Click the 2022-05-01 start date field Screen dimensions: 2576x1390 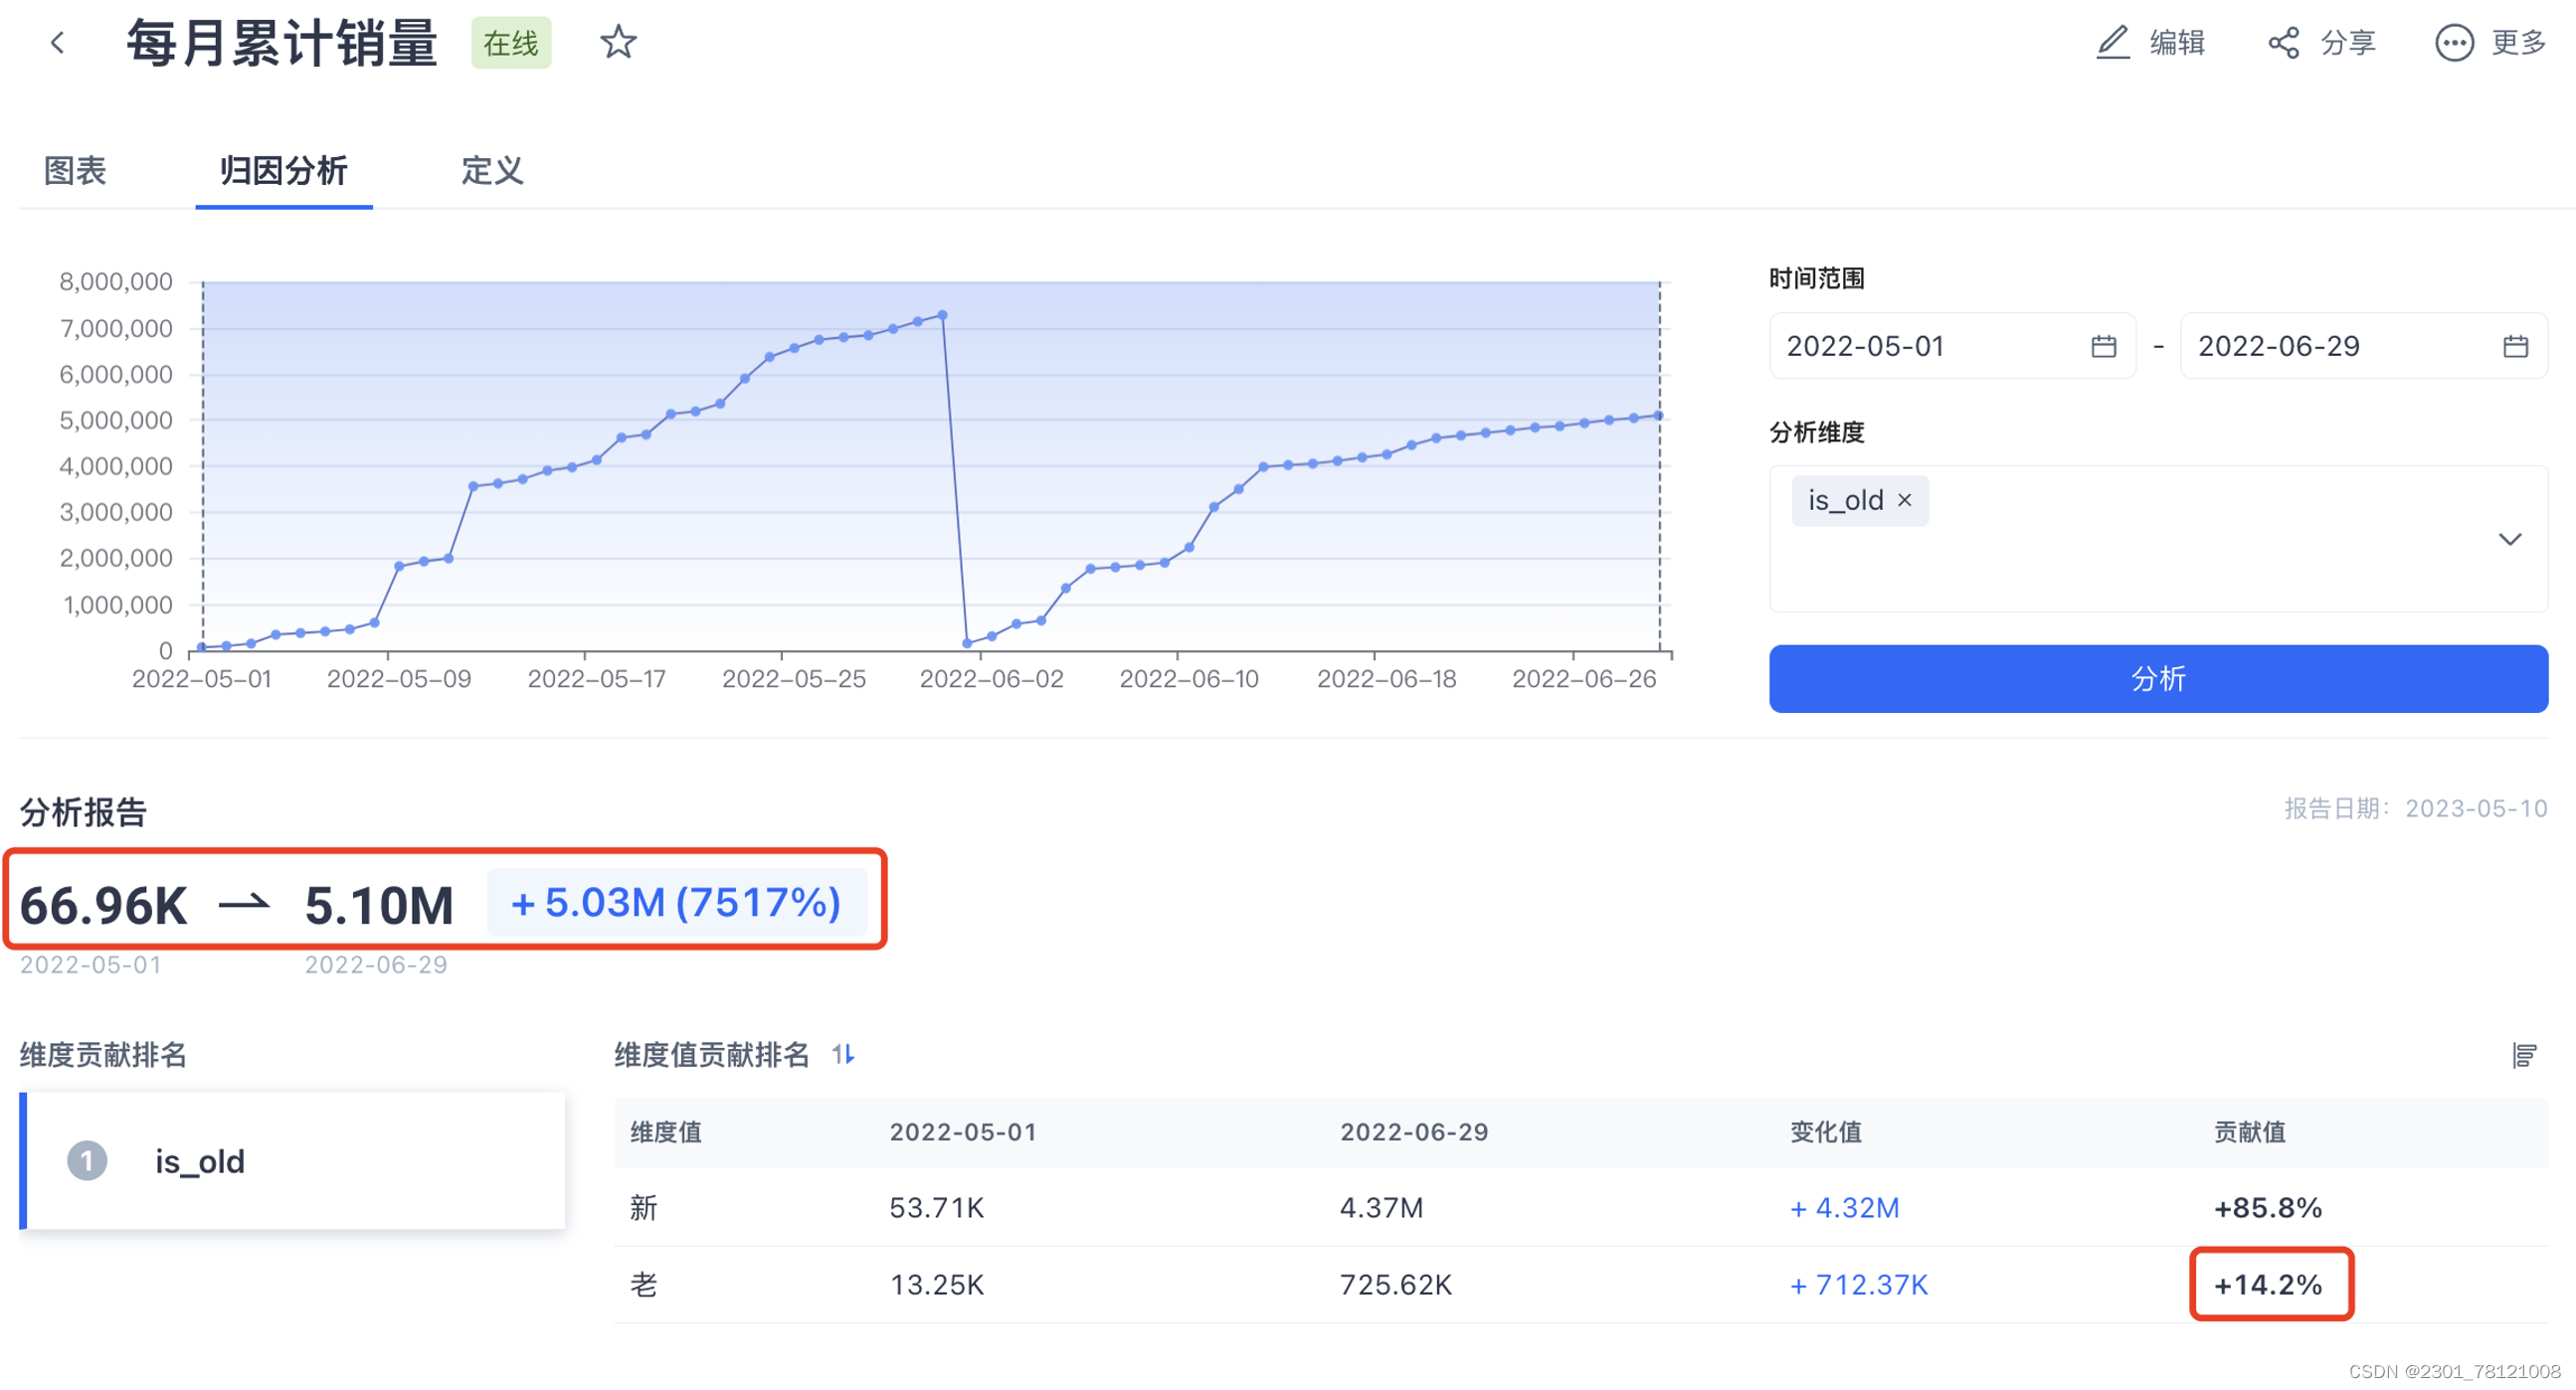(1952, 346)
